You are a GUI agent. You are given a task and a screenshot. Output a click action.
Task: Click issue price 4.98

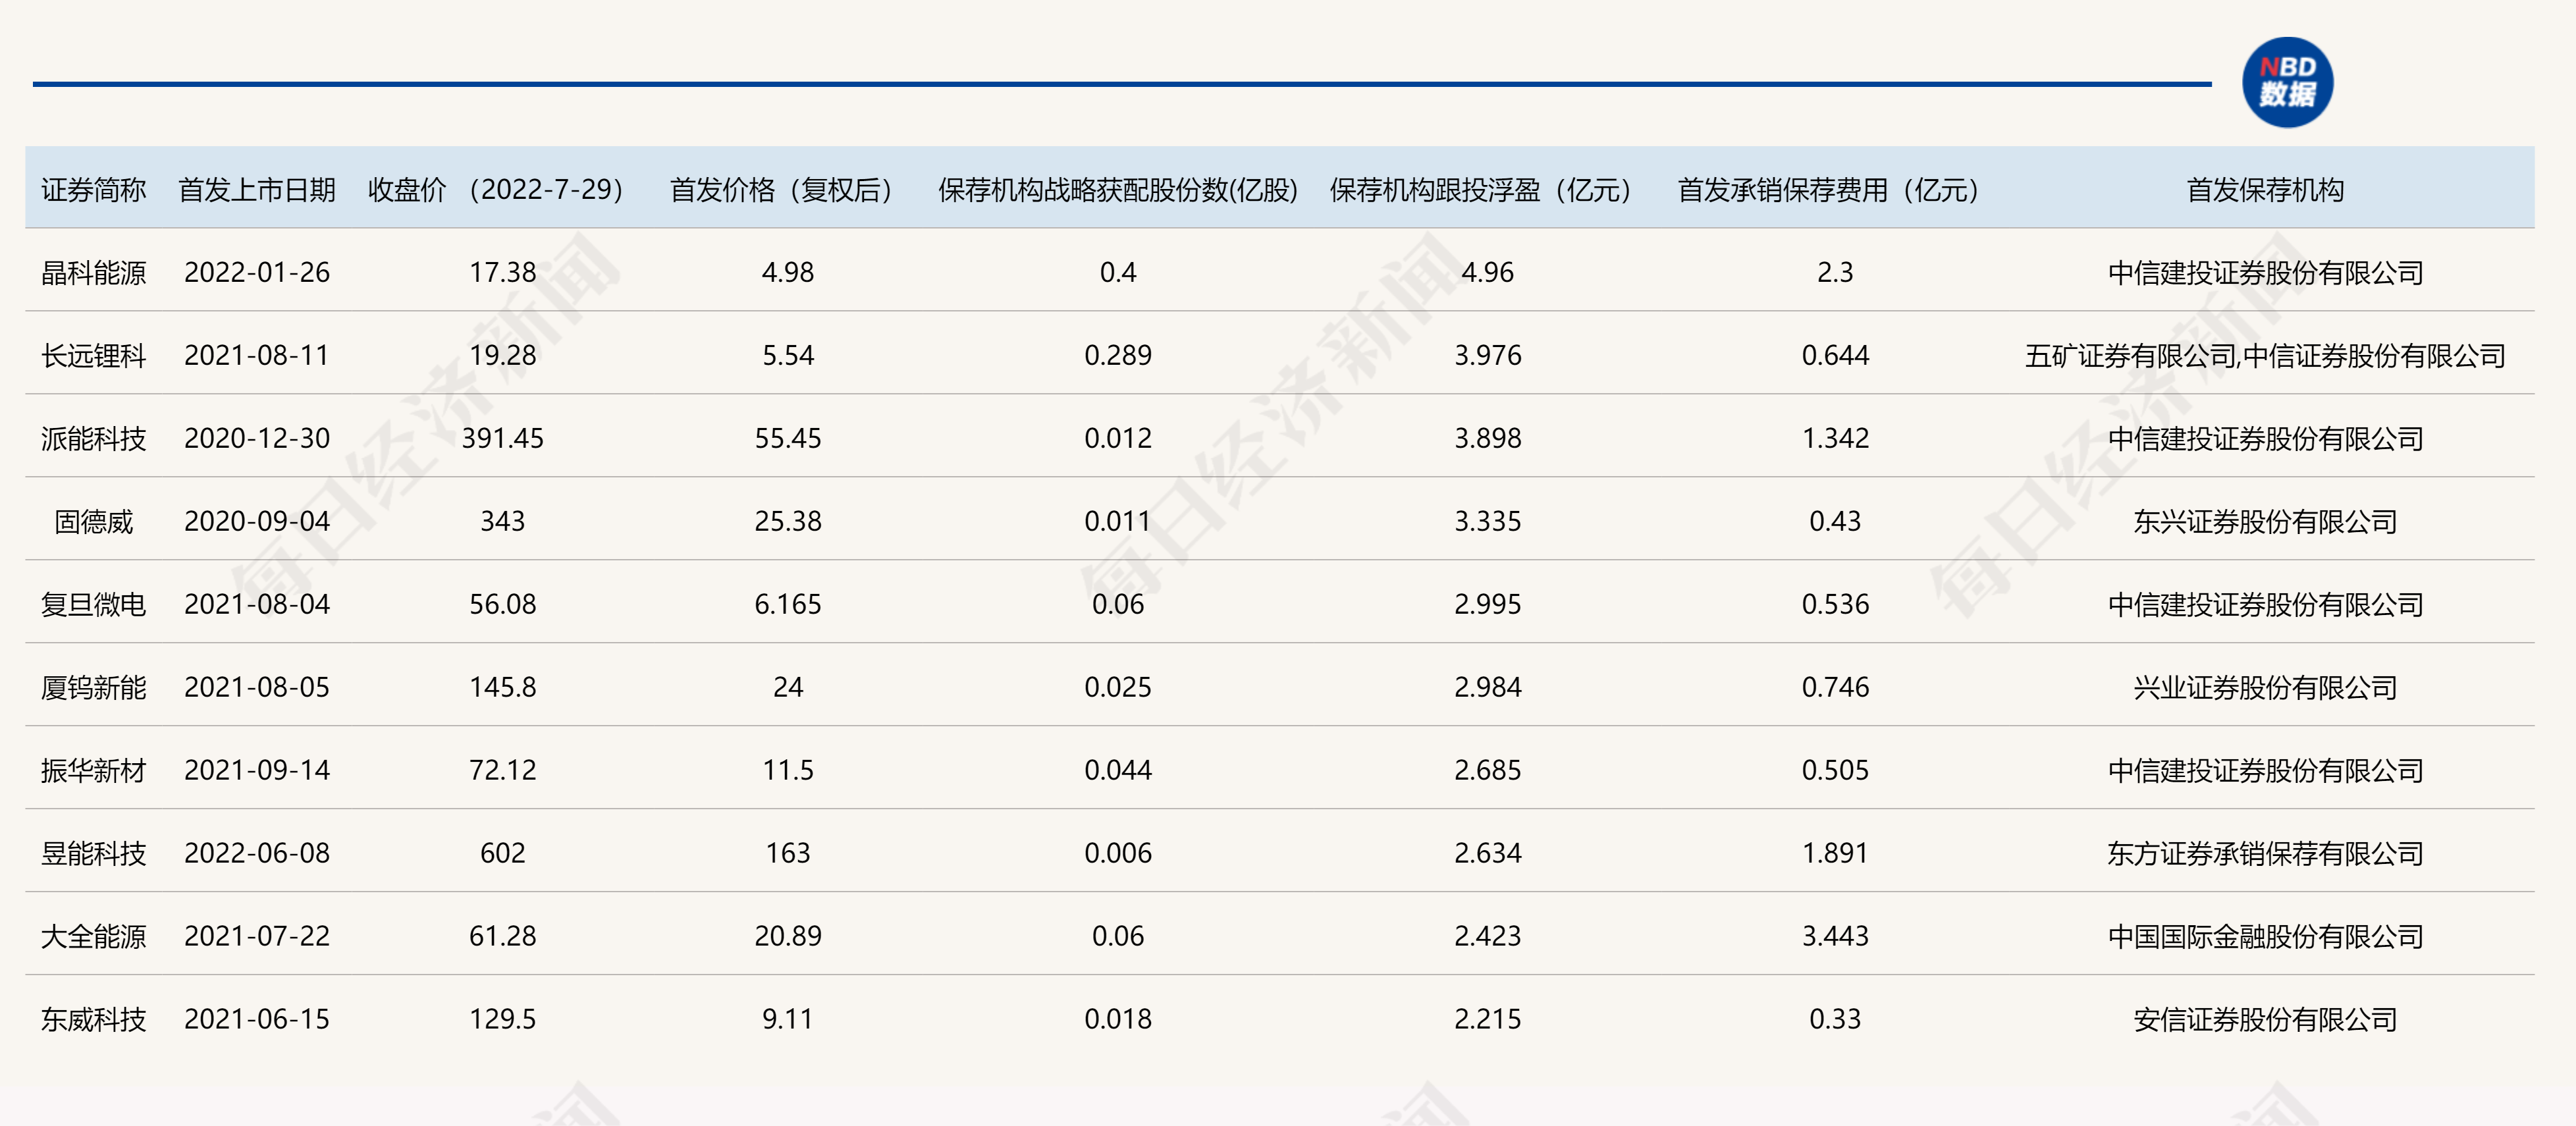tap(788, 273)
